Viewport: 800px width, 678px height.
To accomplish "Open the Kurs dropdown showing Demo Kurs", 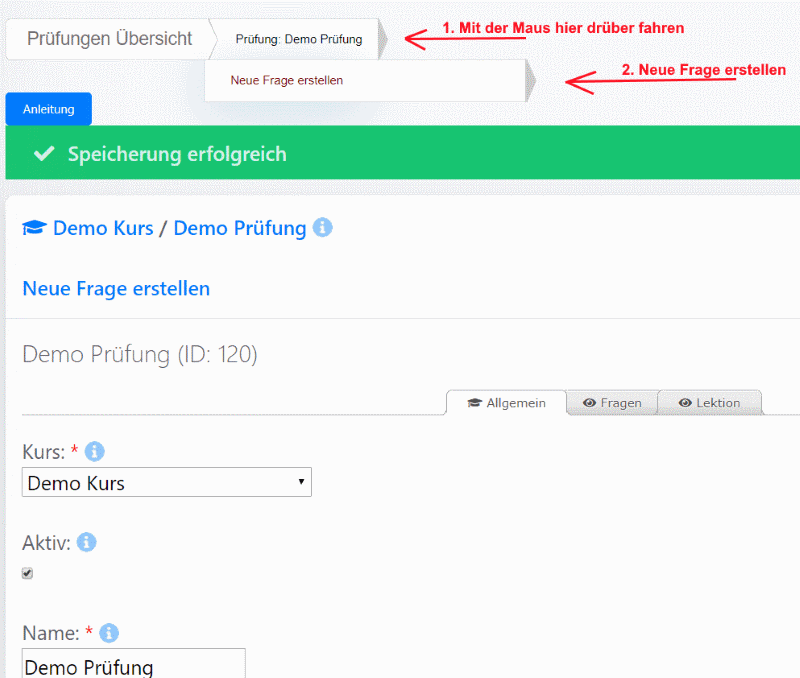I will pyautogui.click(x=166, y=483).
